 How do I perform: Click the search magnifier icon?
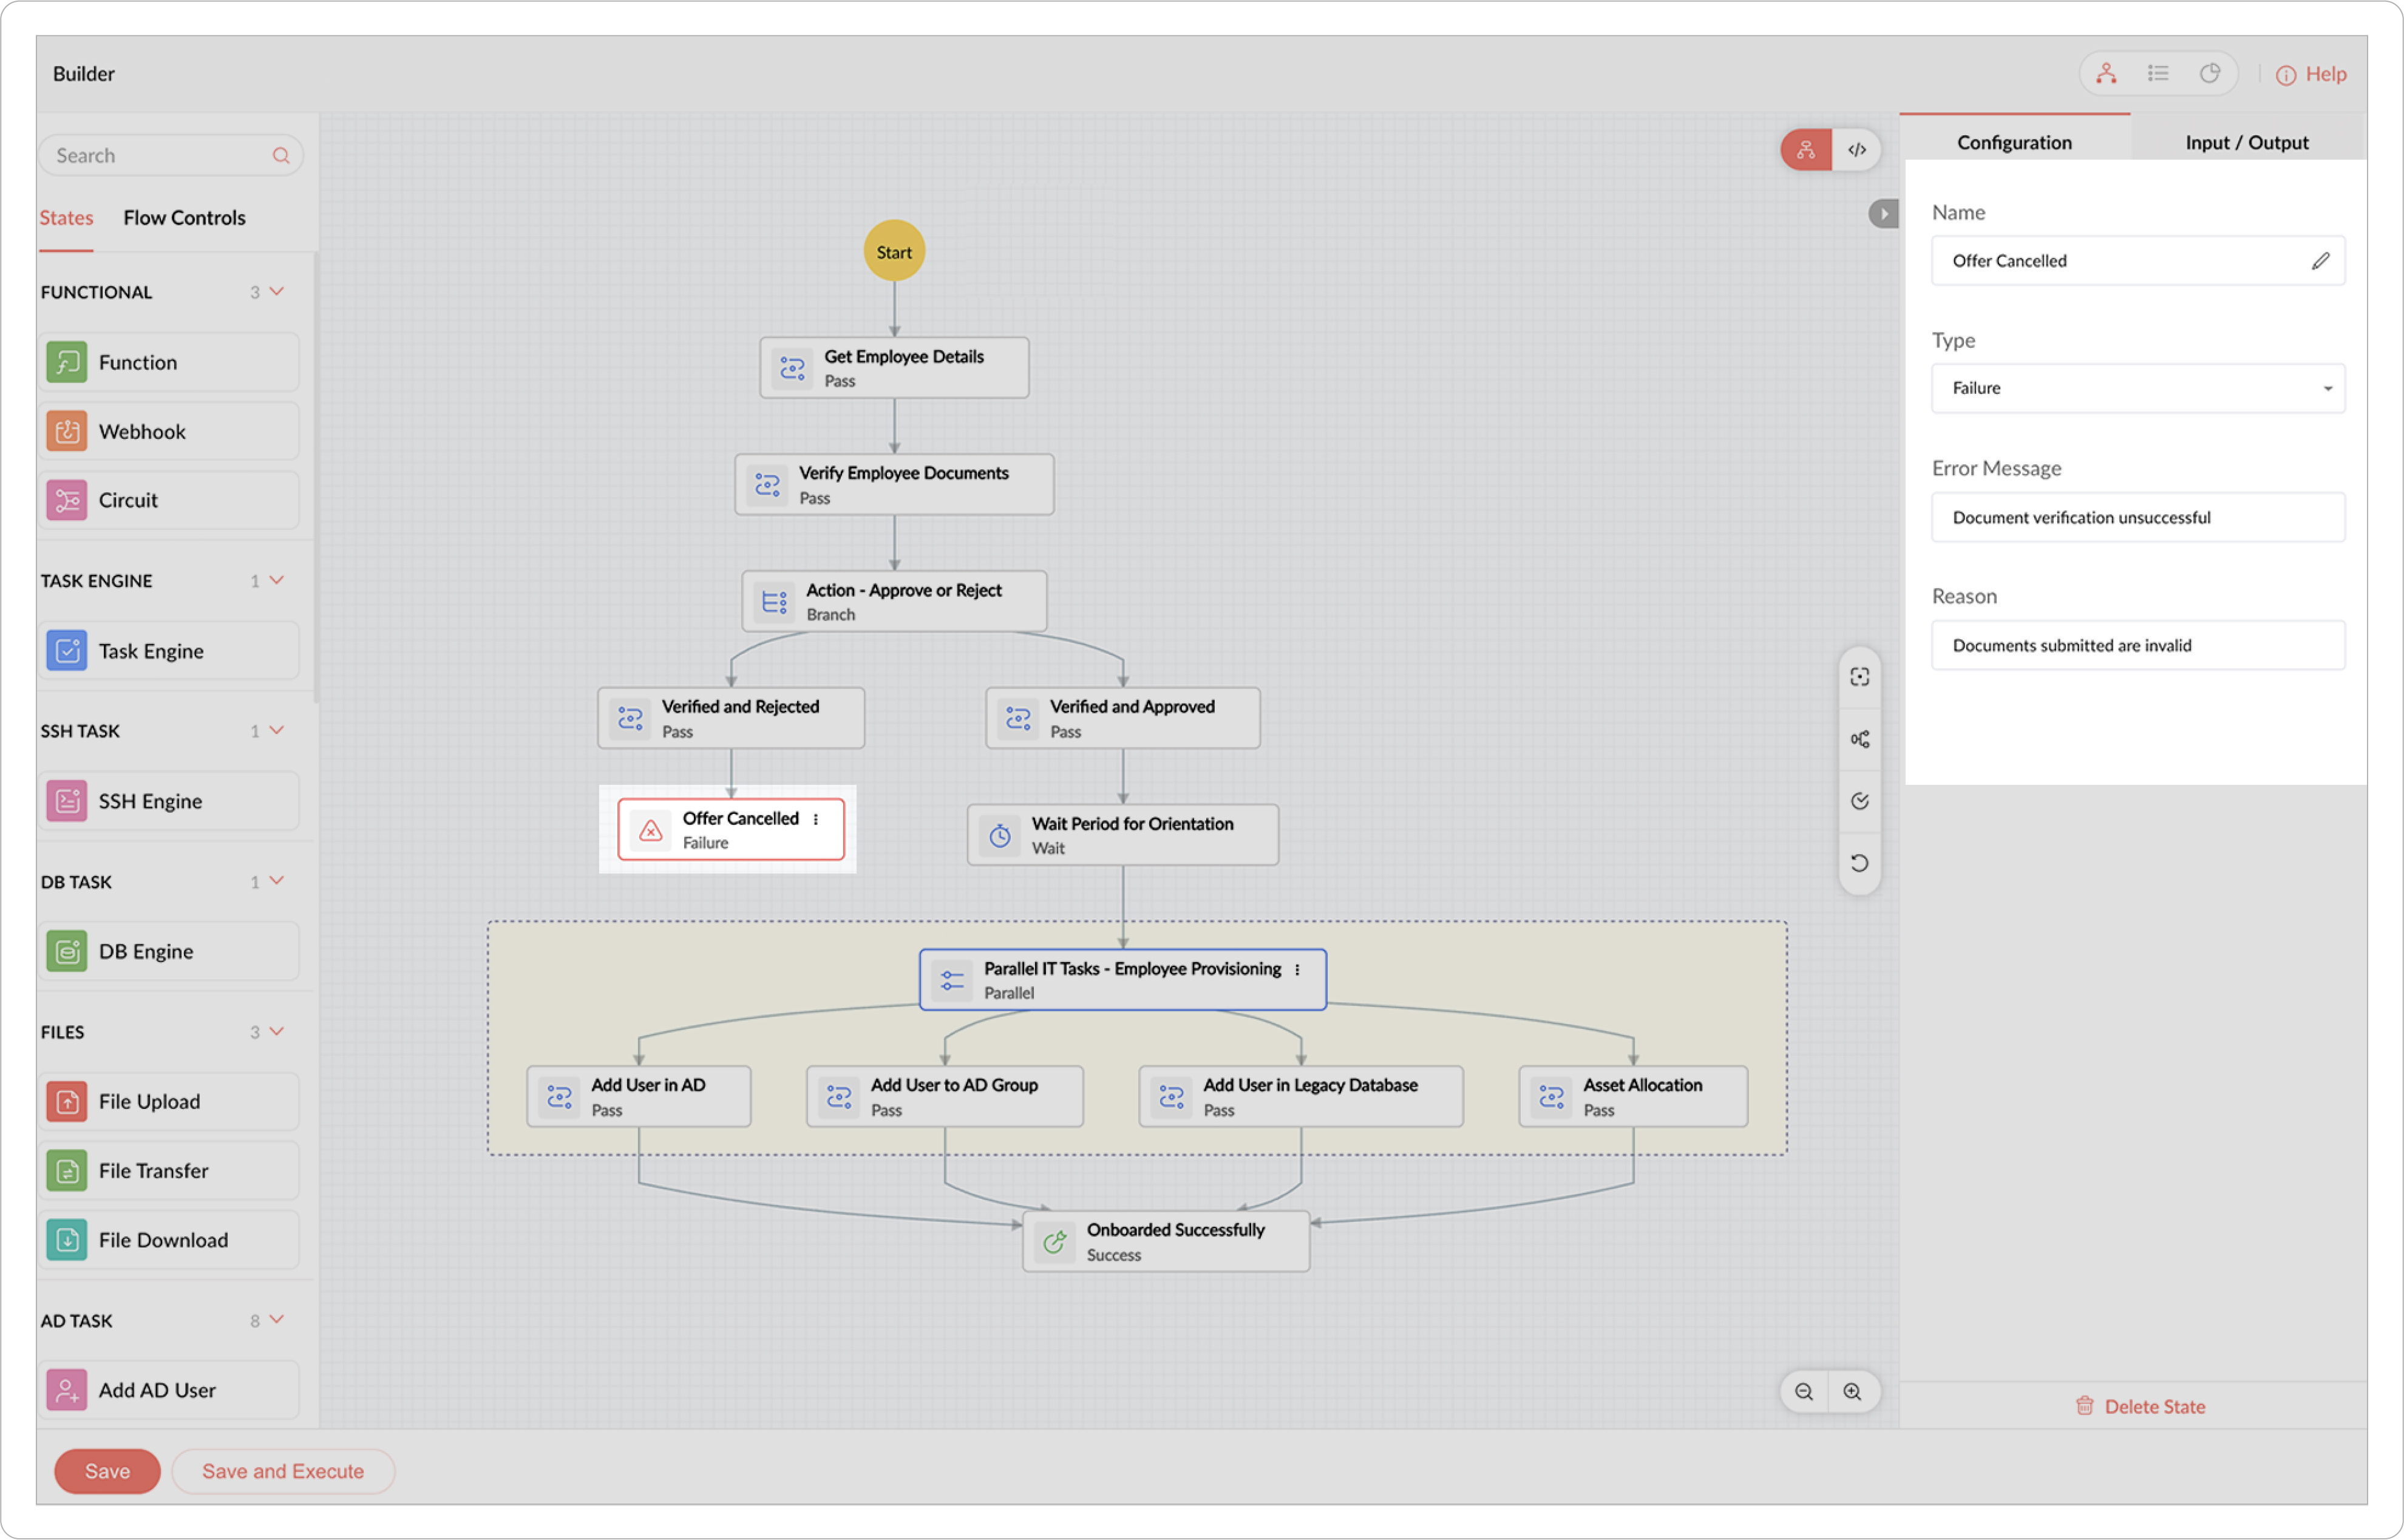(281, 156)
